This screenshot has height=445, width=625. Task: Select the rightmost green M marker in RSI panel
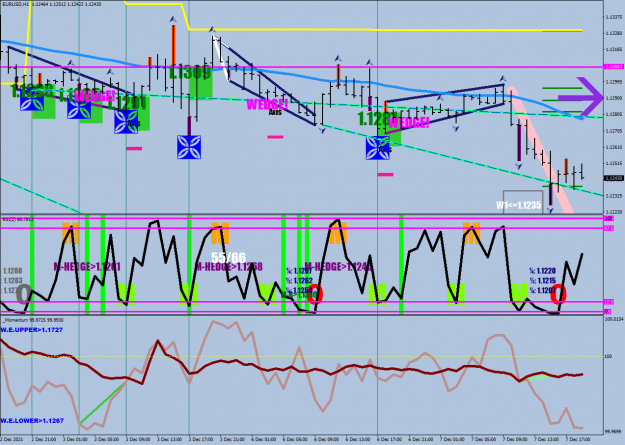click(x=519, y=293)
